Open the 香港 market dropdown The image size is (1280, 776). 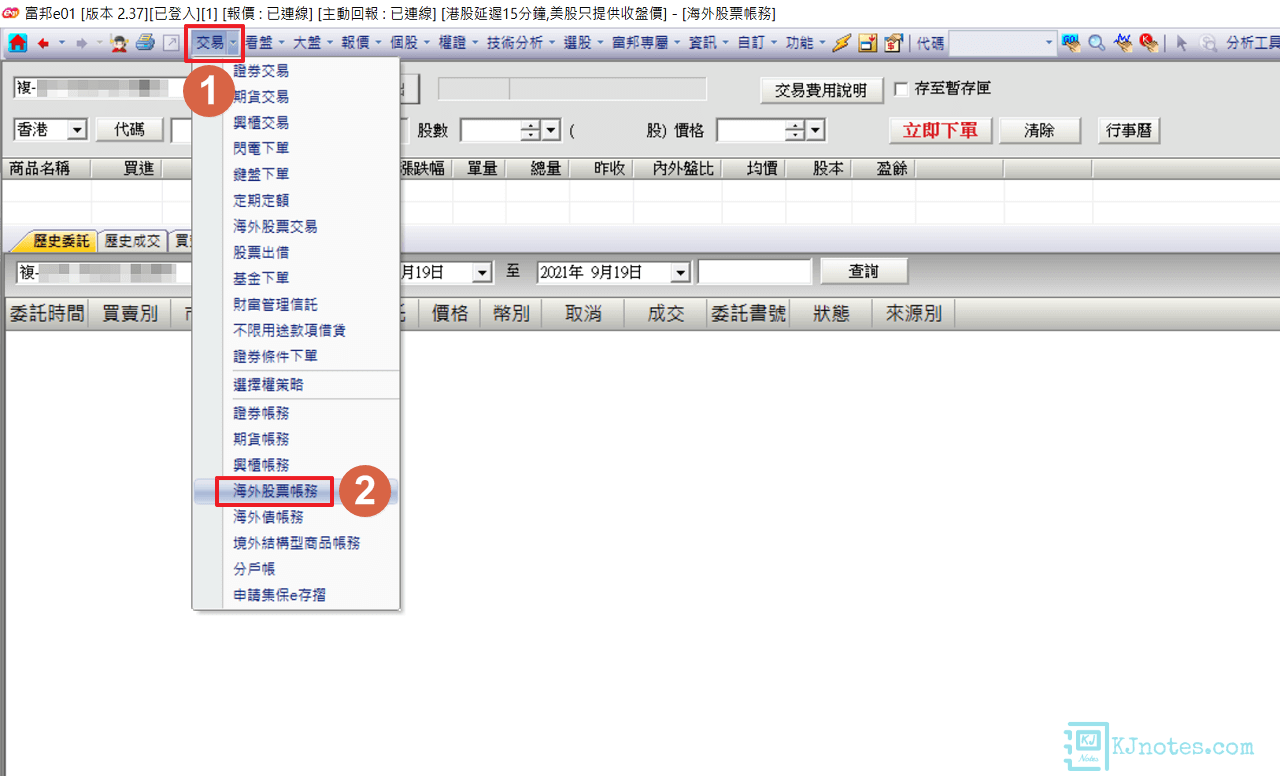pyautogui.click(x=78, y=130)
